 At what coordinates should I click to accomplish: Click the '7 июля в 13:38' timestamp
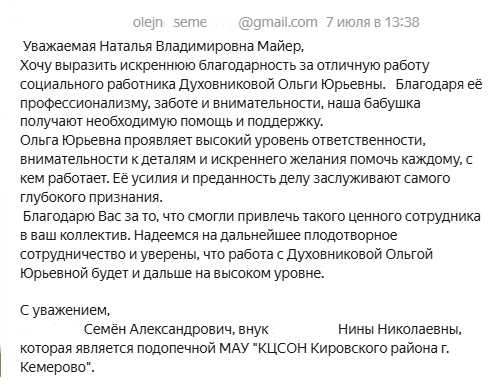pyautogui.click(x=373, y=22)
